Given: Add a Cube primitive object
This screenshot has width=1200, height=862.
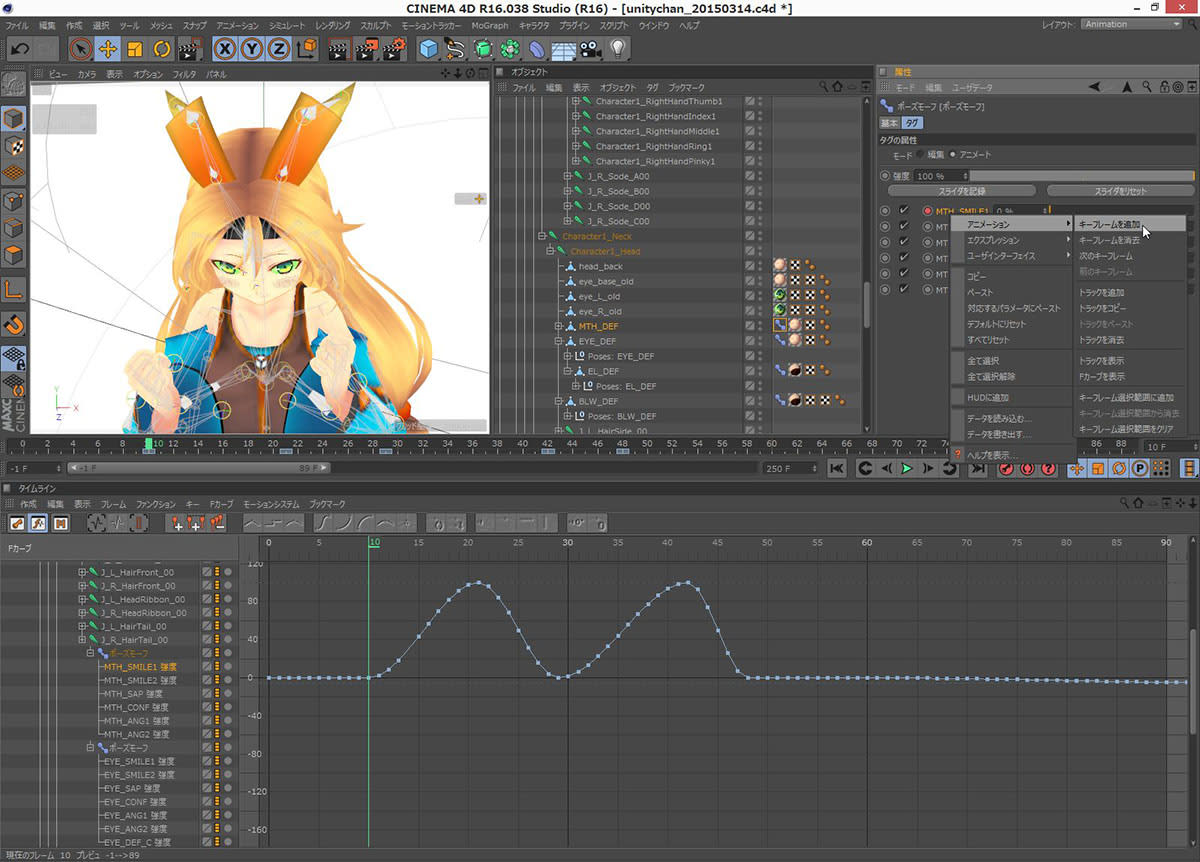Looking at the screenshot, I should pos(429,48).
